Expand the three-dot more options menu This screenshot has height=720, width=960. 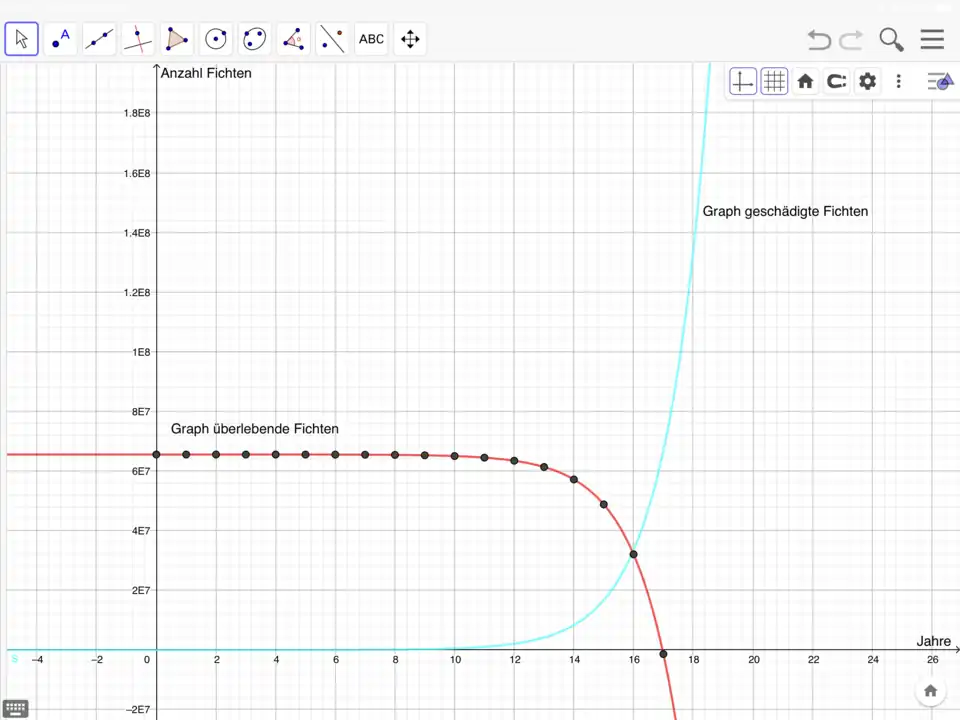click(x=899, y=82)
